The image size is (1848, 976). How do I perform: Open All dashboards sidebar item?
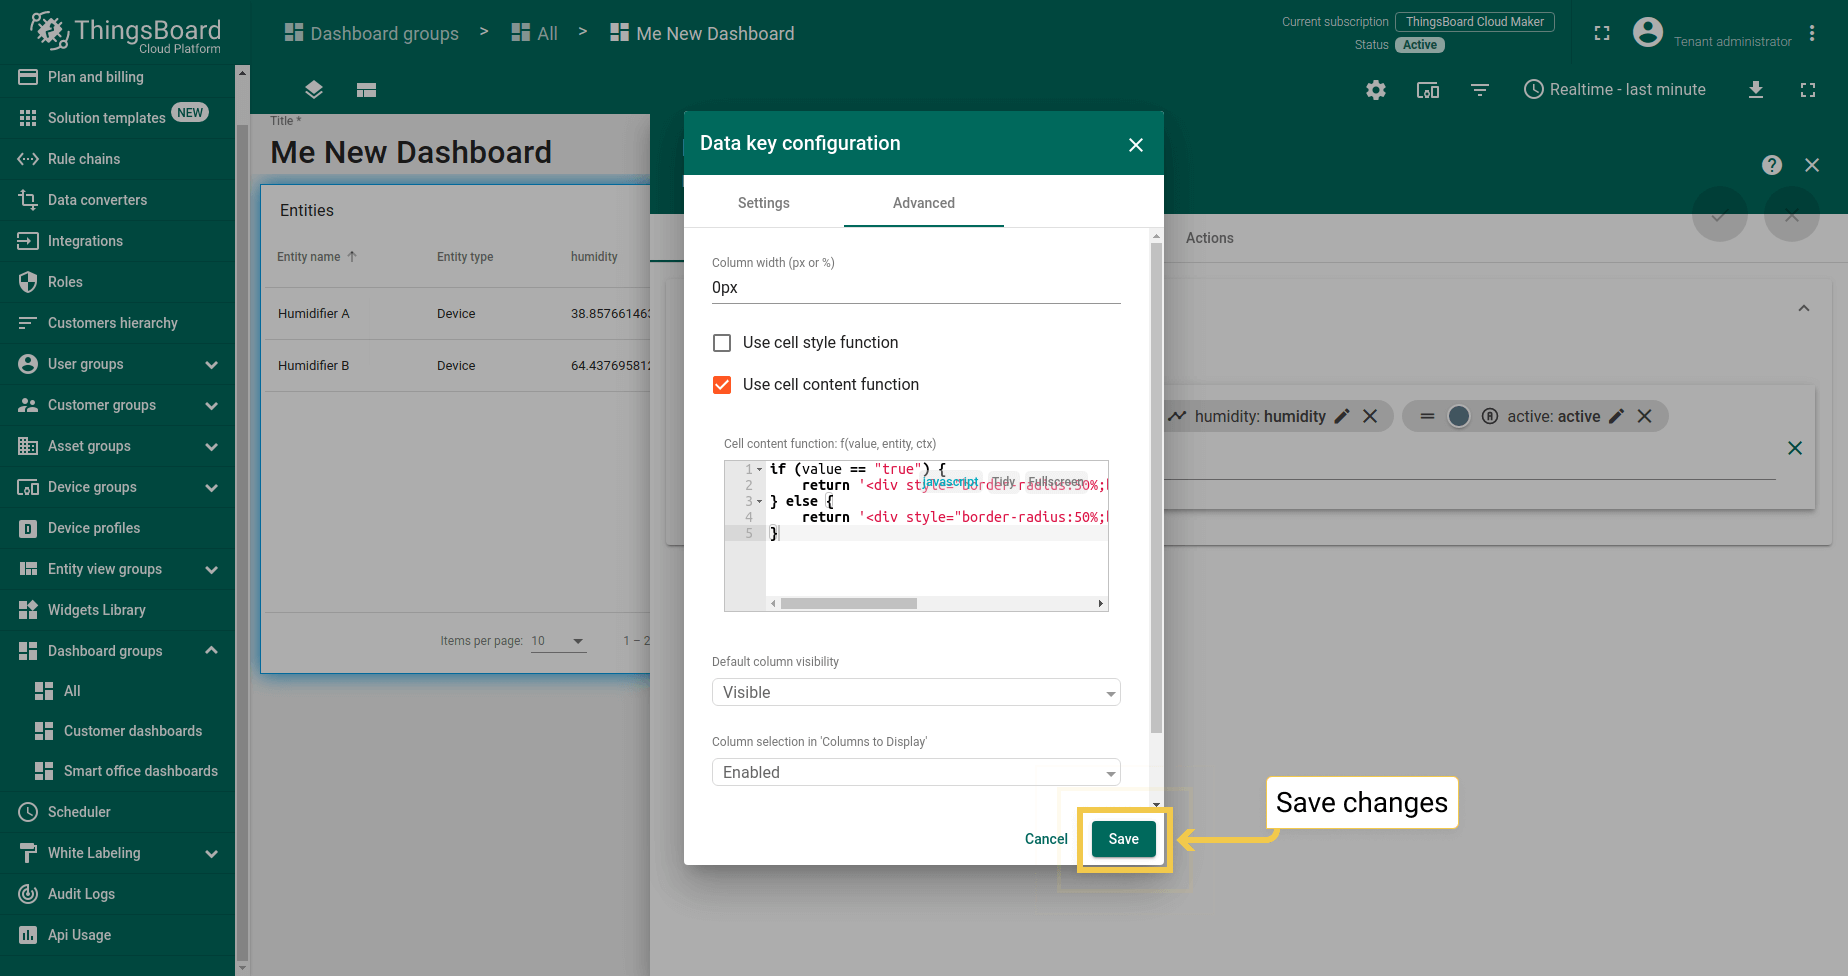pos(118,691)
